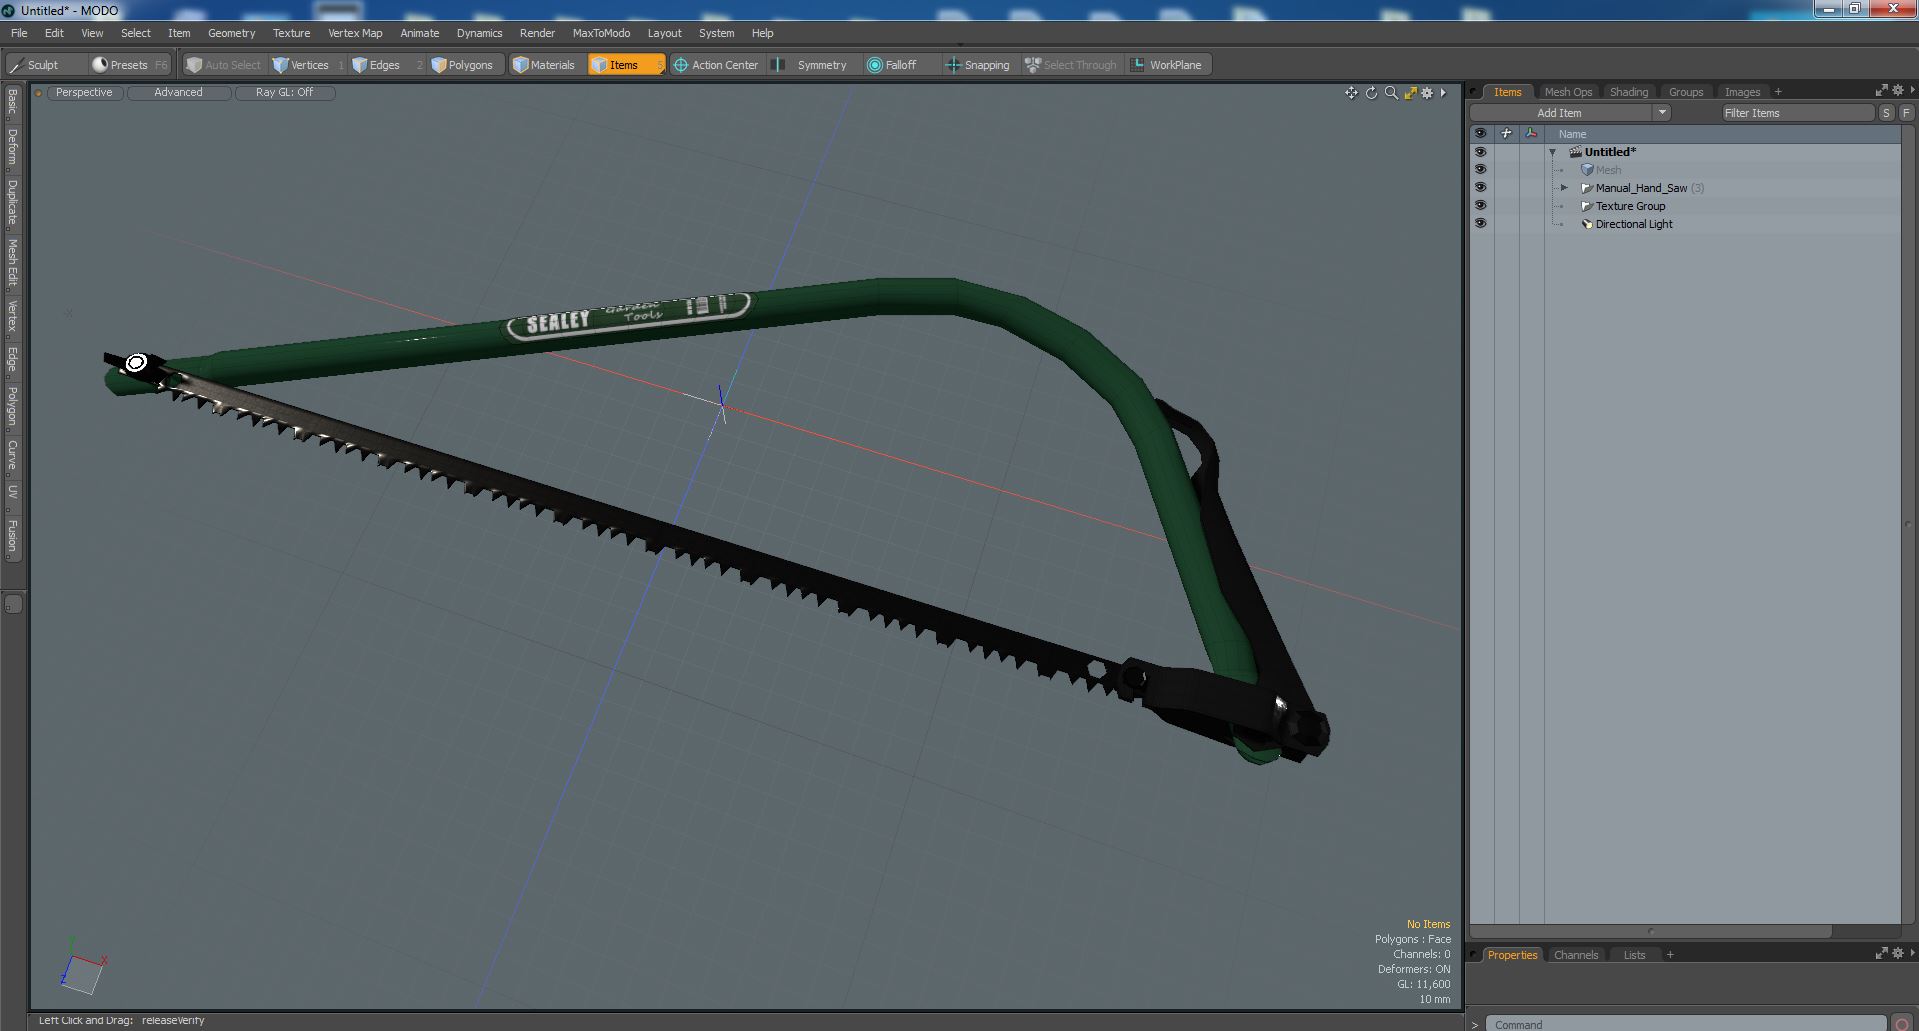Viewport: 1919px width, 1031px height.
Task: Expand Items panel options arrow
Action: pyautogui.click(x=1911, y=90)
